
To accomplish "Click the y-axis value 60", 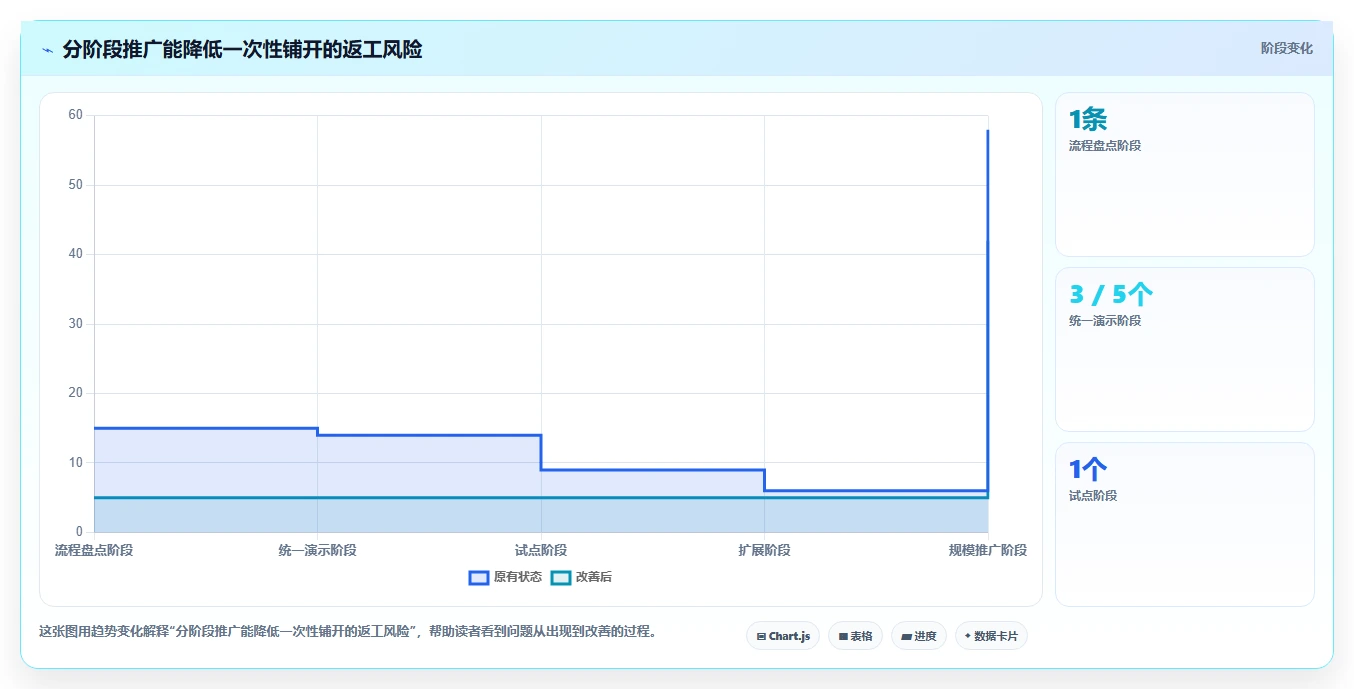I will [x=75, y=115].
